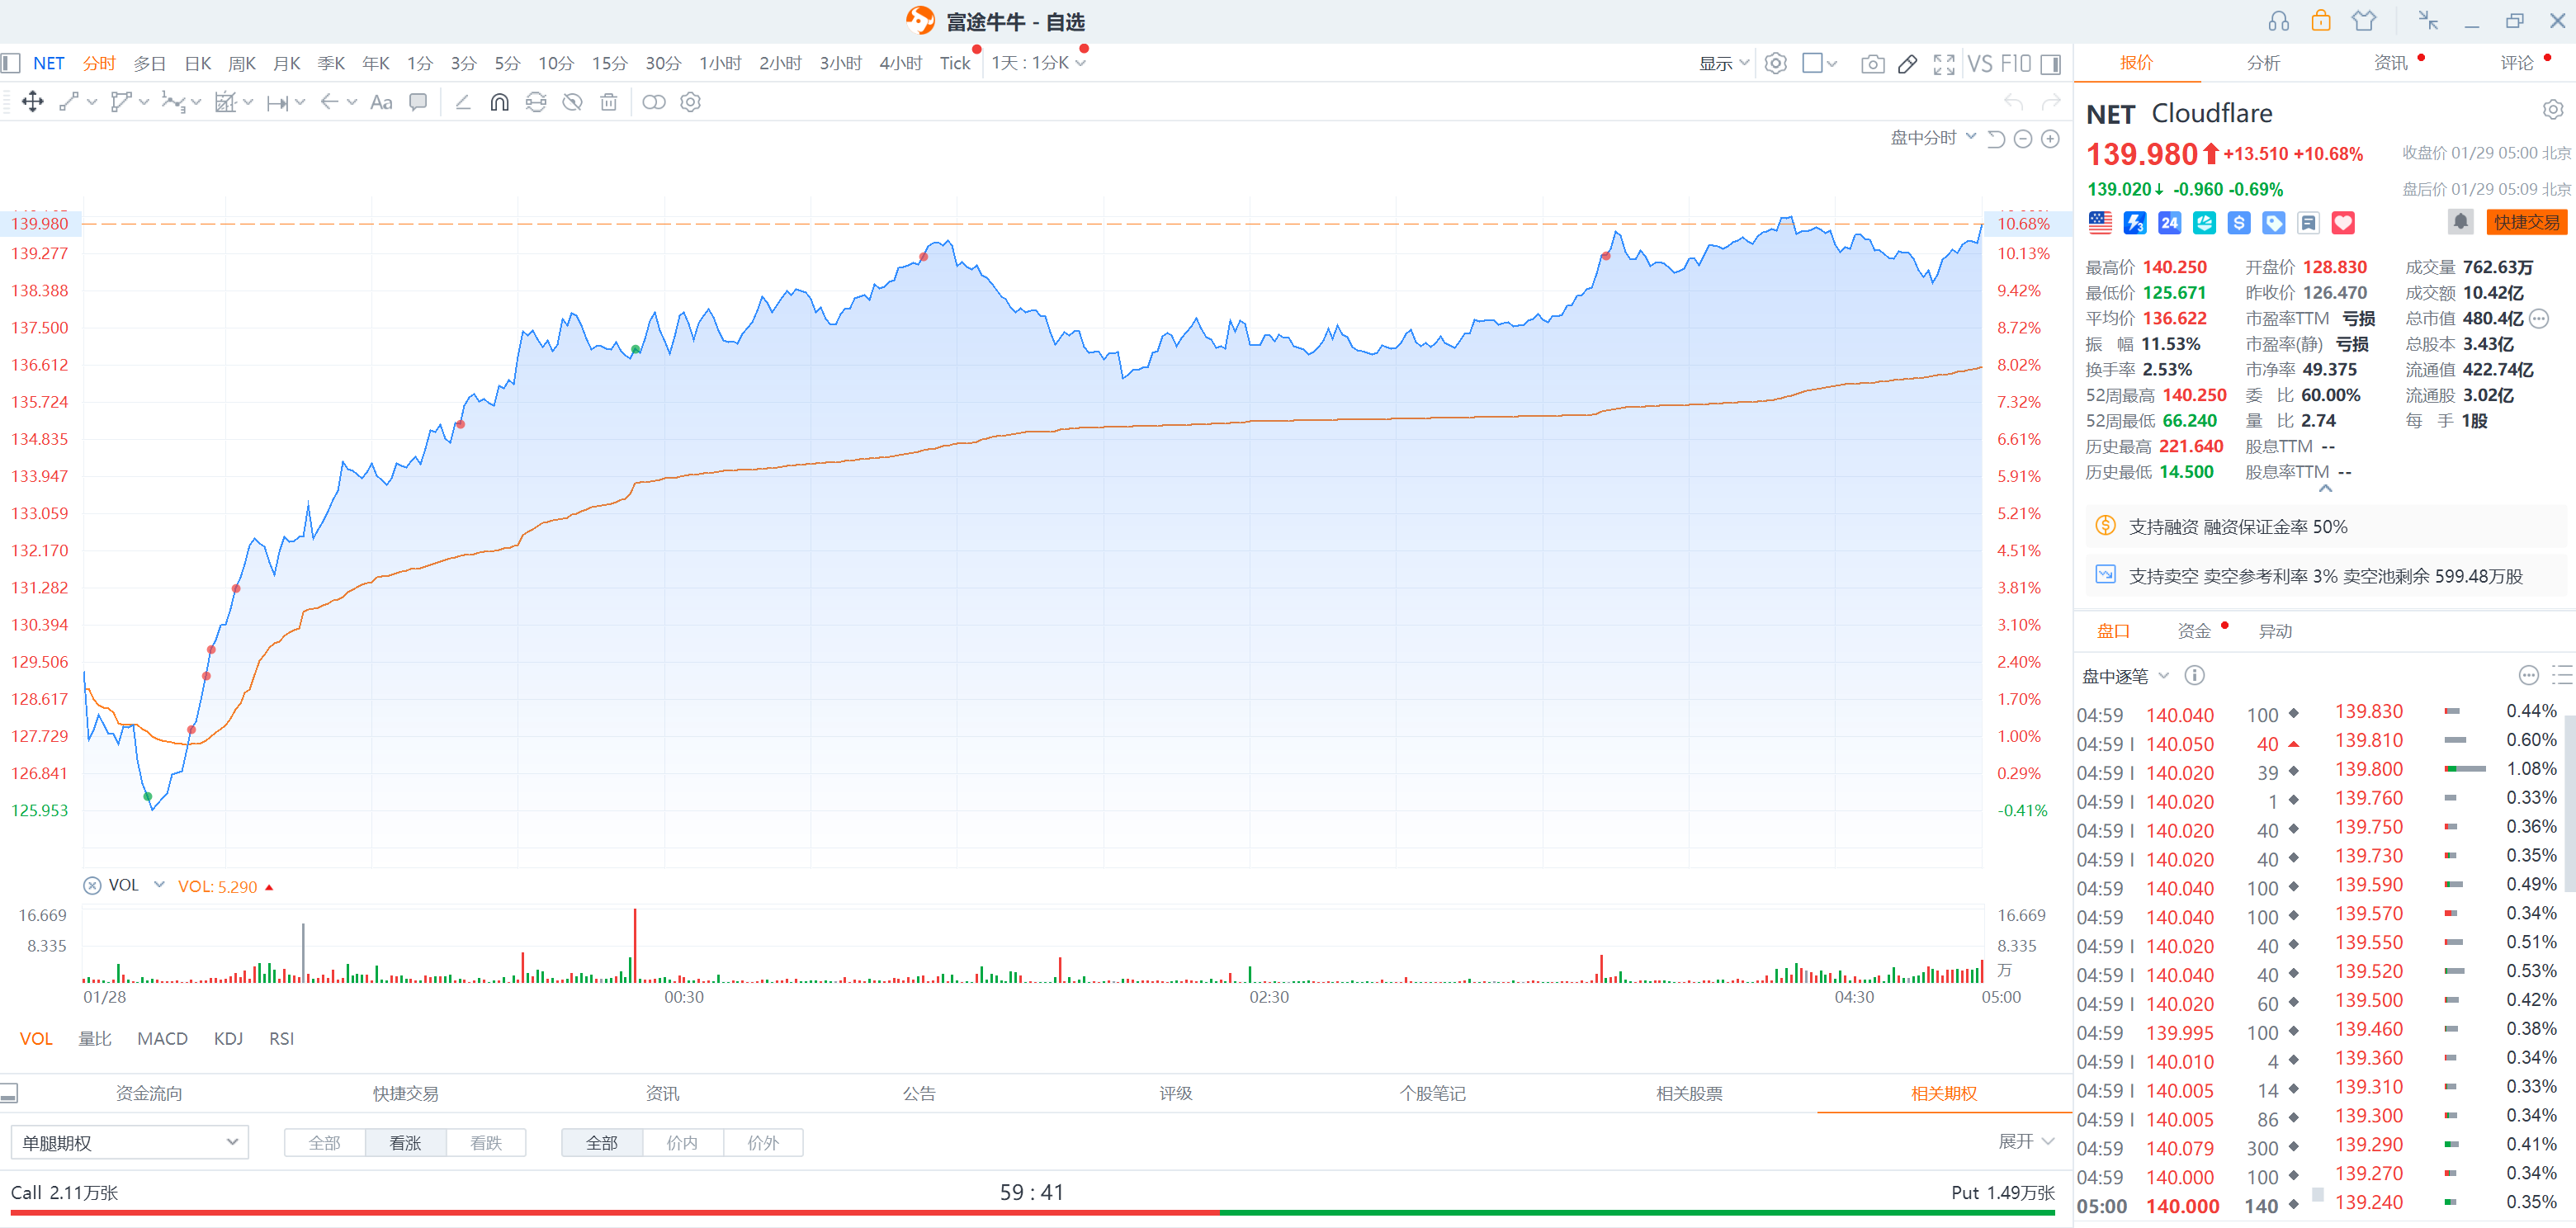Viewport: 2576px width, 1228px height.
Task: Click the info icon beside 盘中逐笔
Action: pos(2194,675)
